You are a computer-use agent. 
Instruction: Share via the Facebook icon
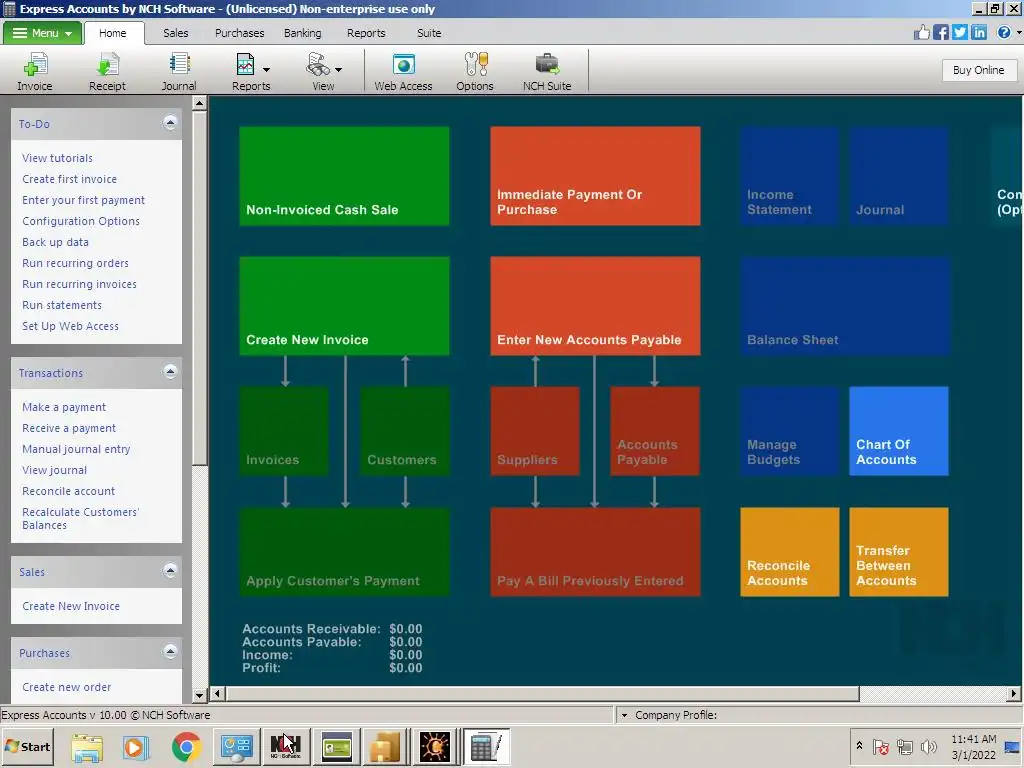click(940, 32)
